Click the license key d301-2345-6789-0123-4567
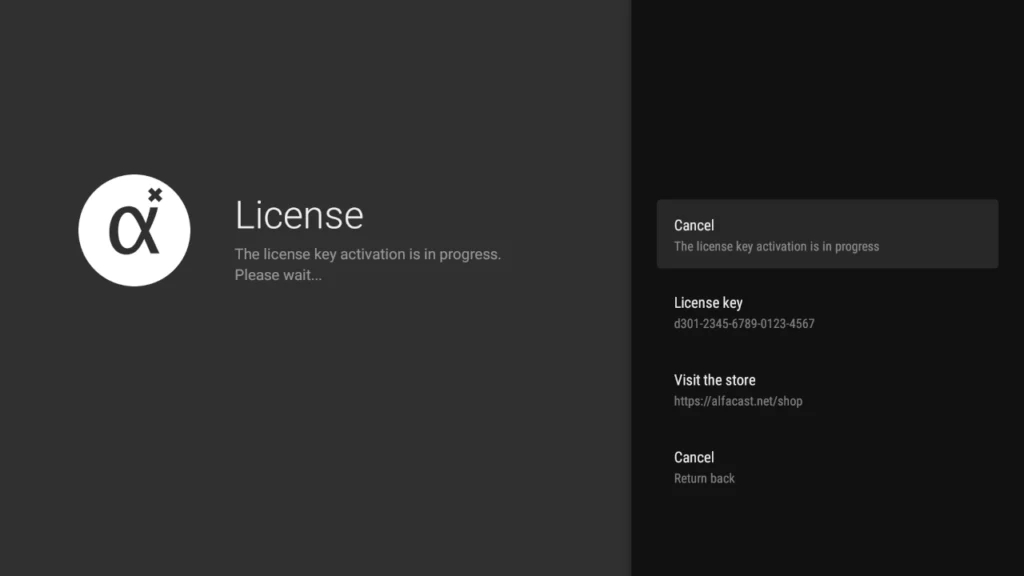 pos(744,323)
